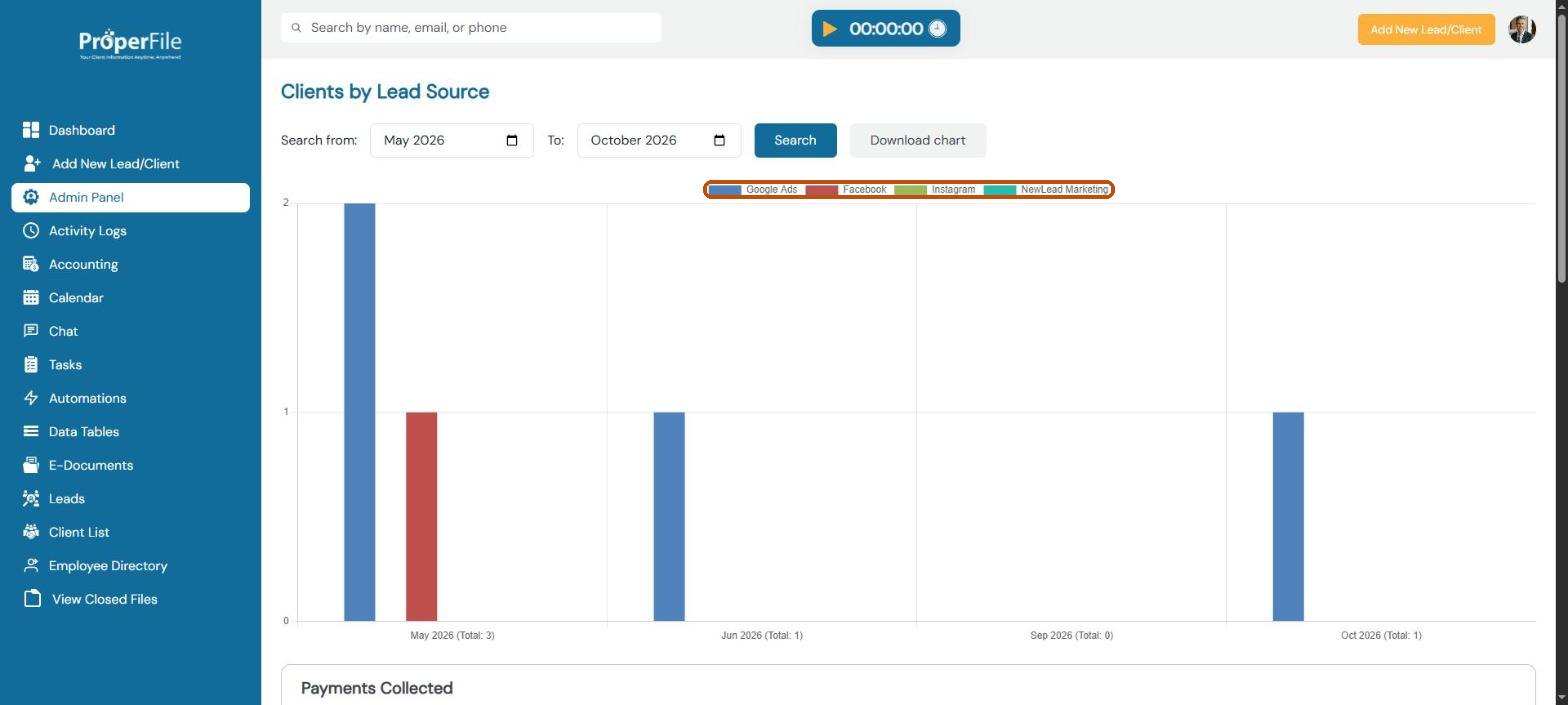1568x705 pixels.
Task: Click the Employee Directory person icon
Action: pos(31,565)
